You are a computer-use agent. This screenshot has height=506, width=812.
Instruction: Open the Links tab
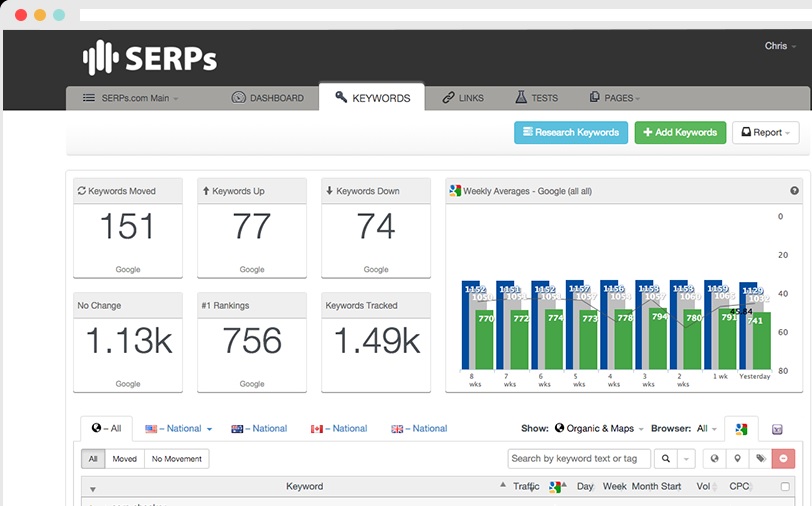point(463,98)
